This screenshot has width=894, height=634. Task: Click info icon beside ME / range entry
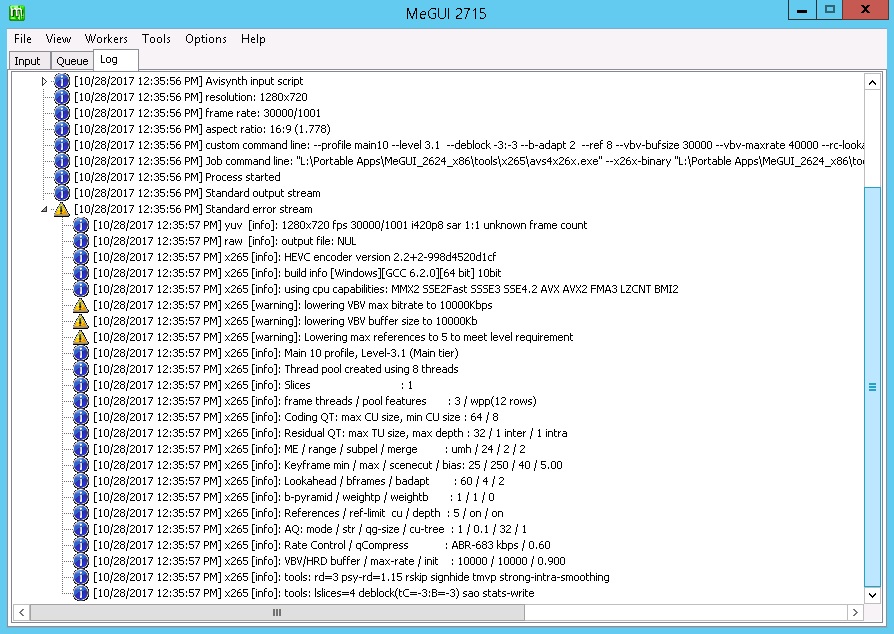(x=81, y=449)
